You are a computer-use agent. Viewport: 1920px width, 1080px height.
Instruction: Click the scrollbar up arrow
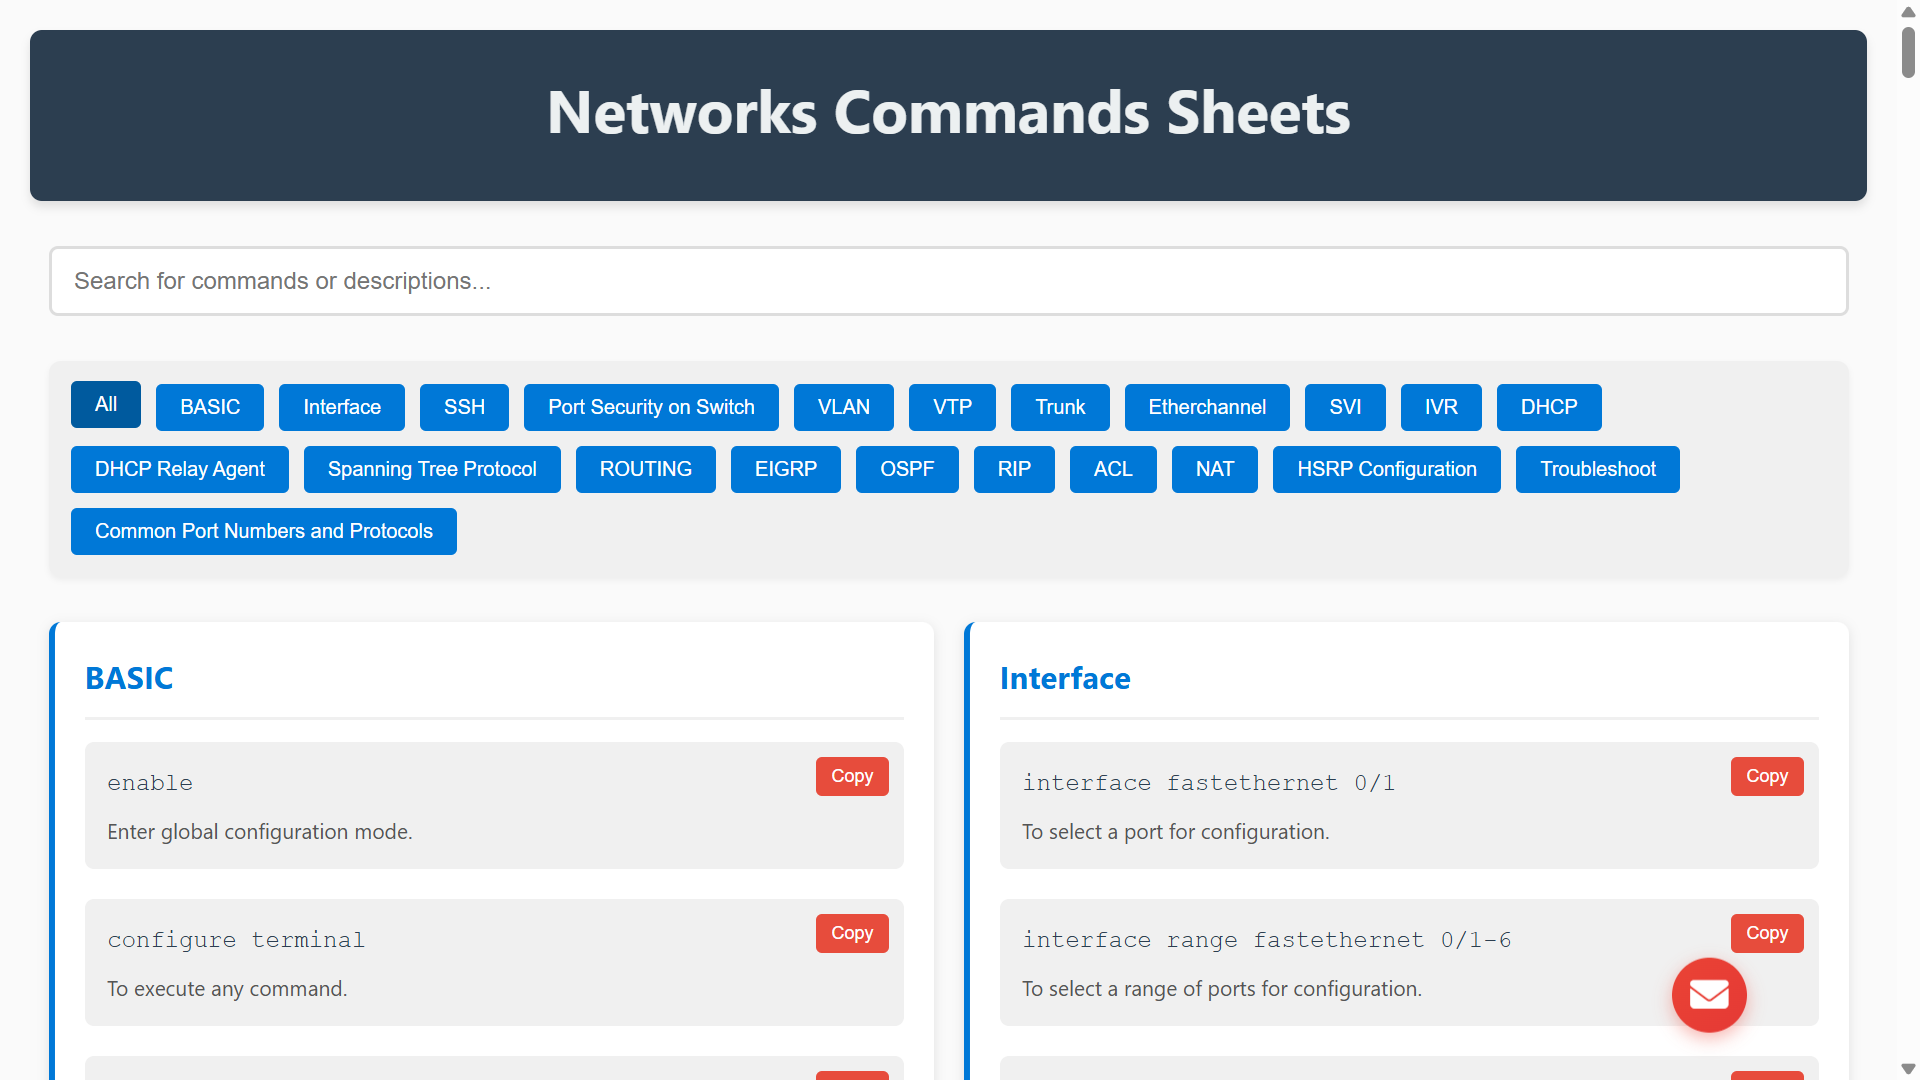tap(1908, 11)
